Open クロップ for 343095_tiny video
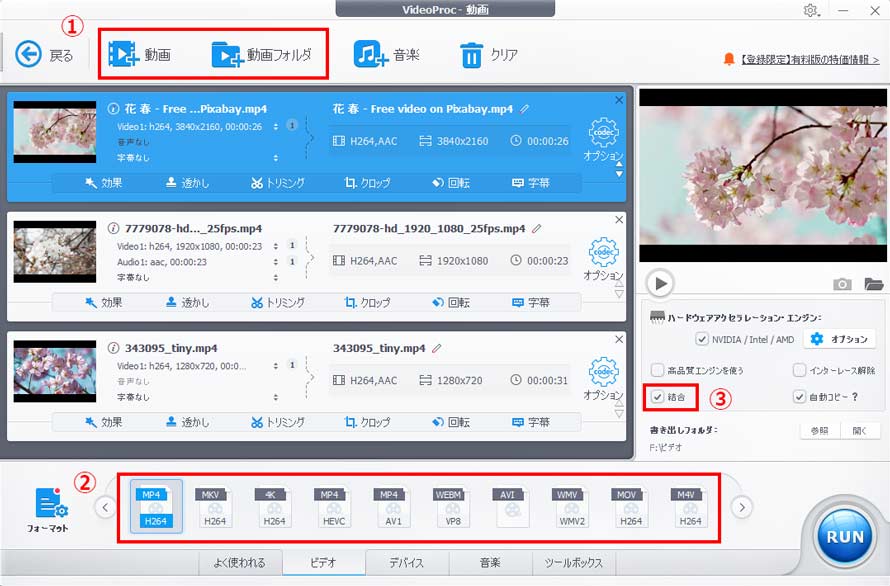The height and width of the screenshot is (586, 890). coord(367,422)
